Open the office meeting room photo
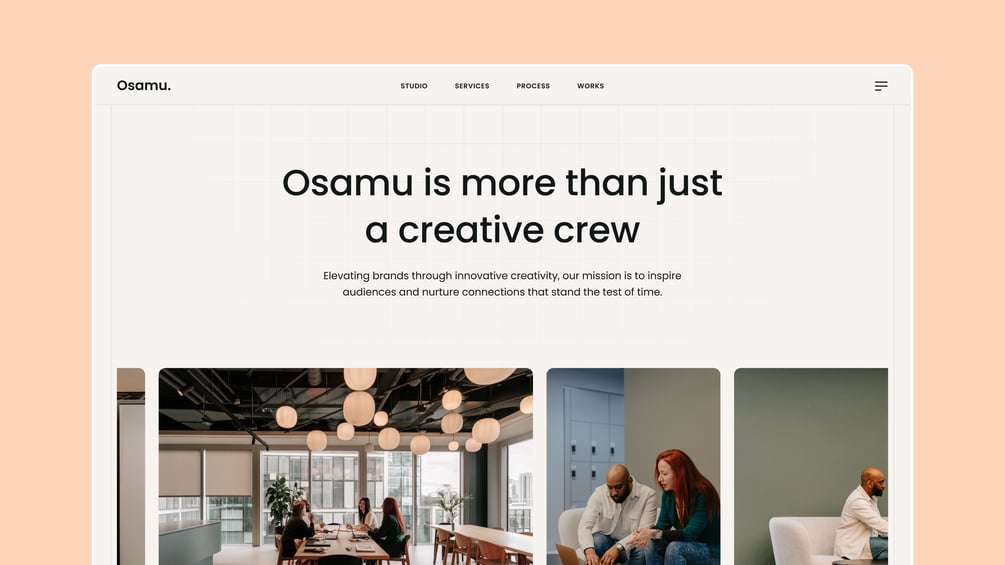This screenshot has height=565, width=1005. (x=345, y=466)
